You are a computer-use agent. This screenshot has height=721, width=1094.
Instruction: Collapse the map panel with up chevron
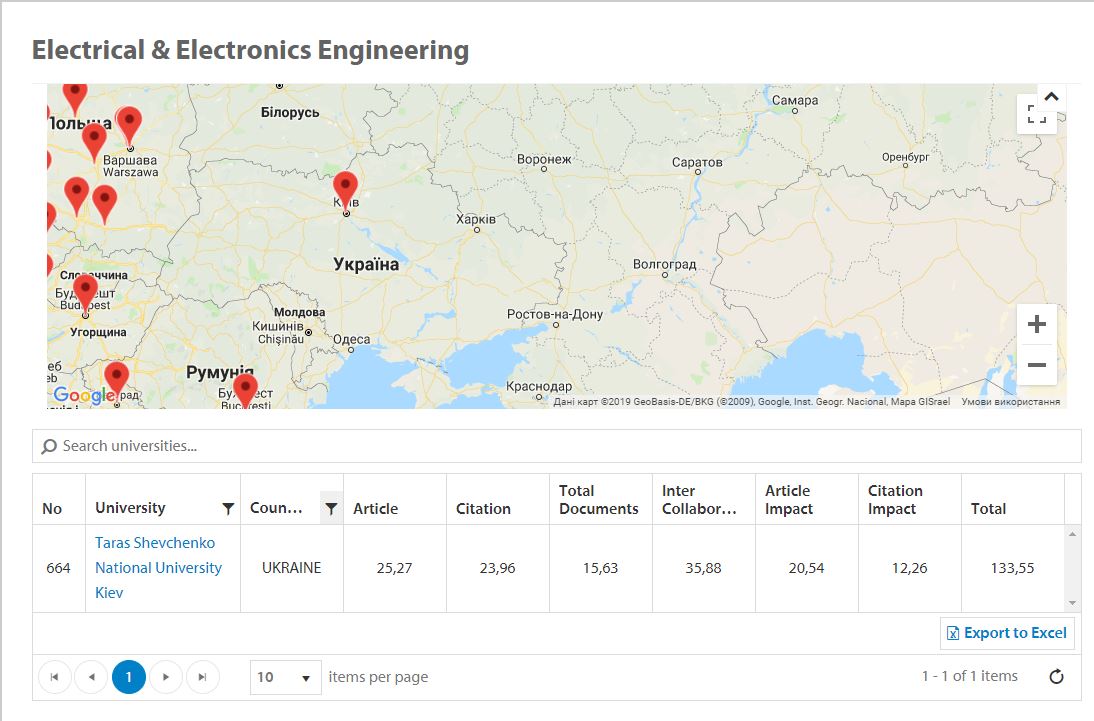[1051, 96]
